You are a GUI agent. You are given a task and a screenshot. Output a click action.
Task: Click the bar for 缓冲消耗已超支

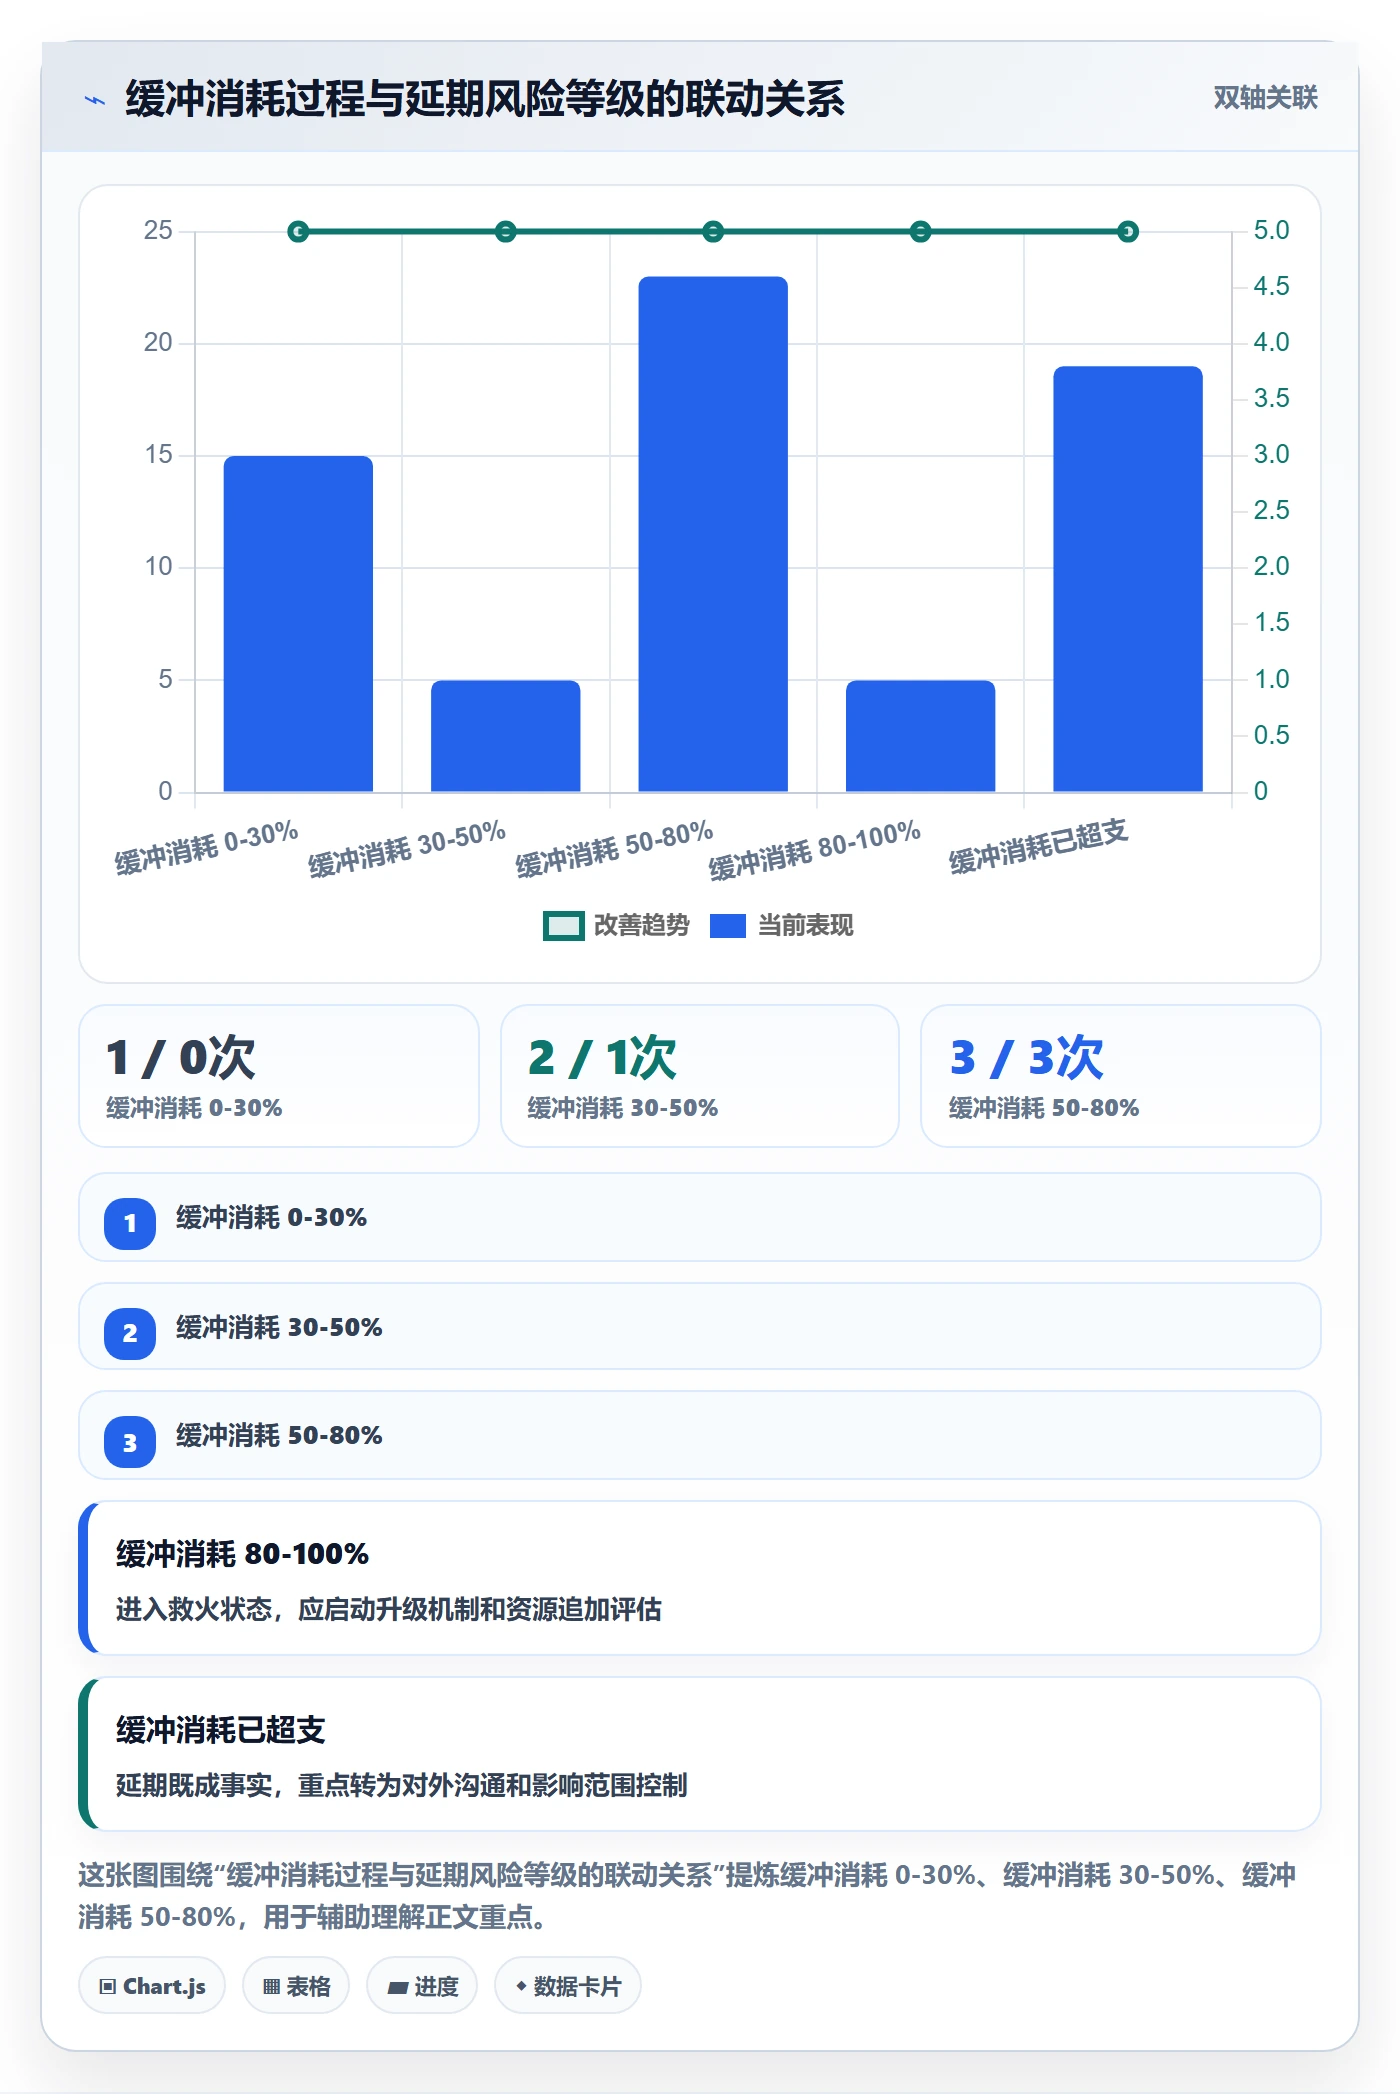tap(1128, 579)
